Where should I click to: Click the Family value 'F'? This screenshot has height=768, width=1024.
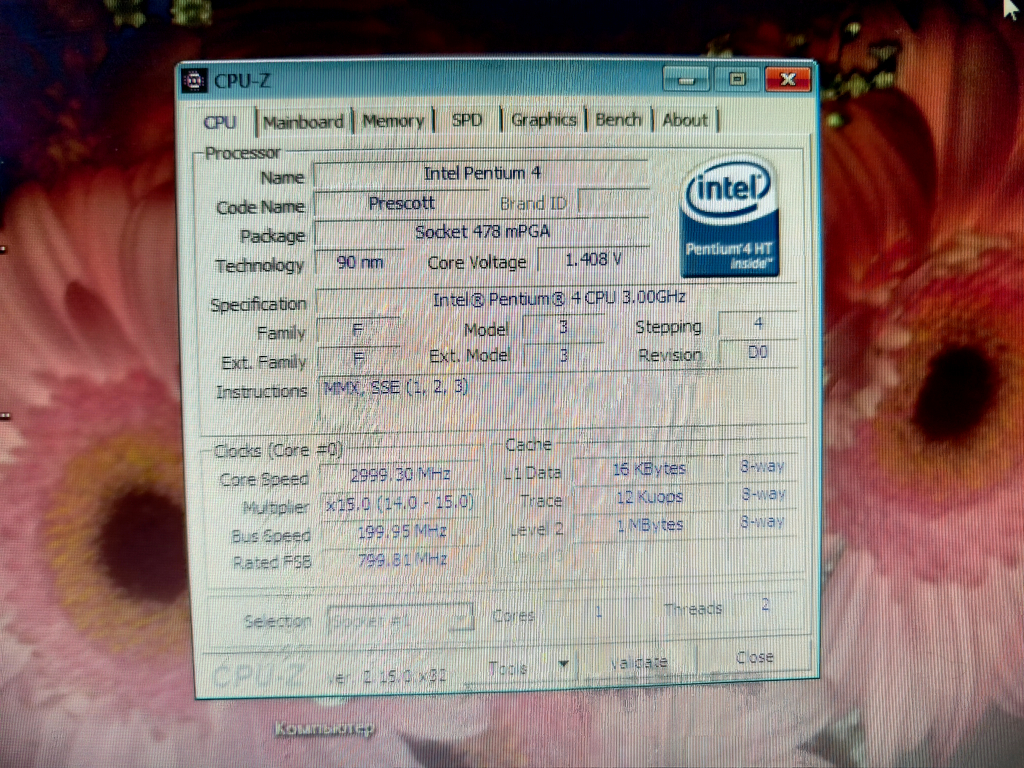coord(358,330)
